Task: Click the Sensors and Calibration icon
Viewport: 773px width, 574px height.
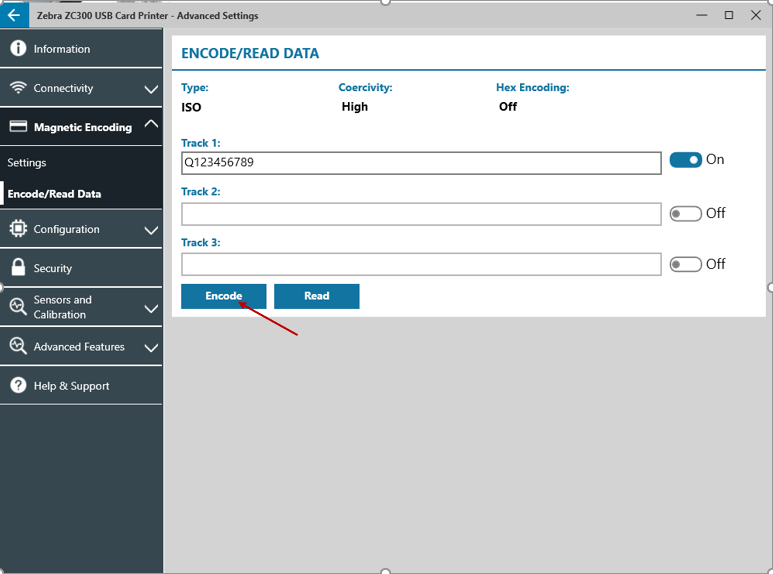Action: point(18,307)
